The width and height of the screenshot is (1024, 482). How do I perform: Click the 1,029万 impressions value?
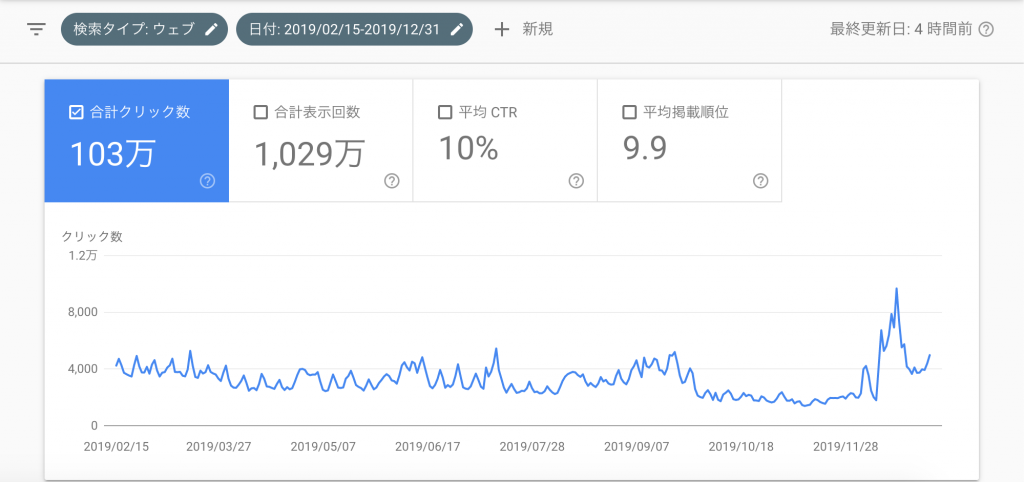coord(309,155)
